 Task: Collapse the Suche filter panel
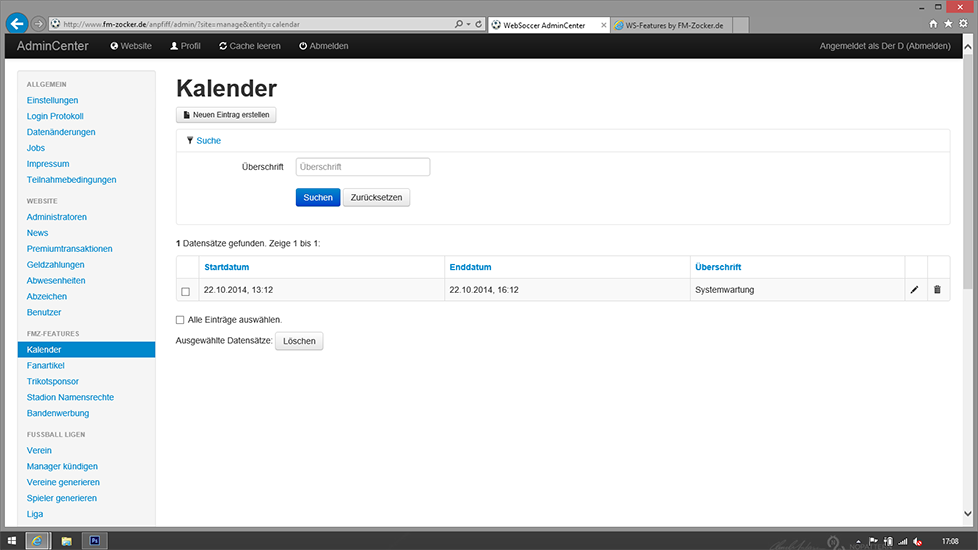tap(208, 141)
